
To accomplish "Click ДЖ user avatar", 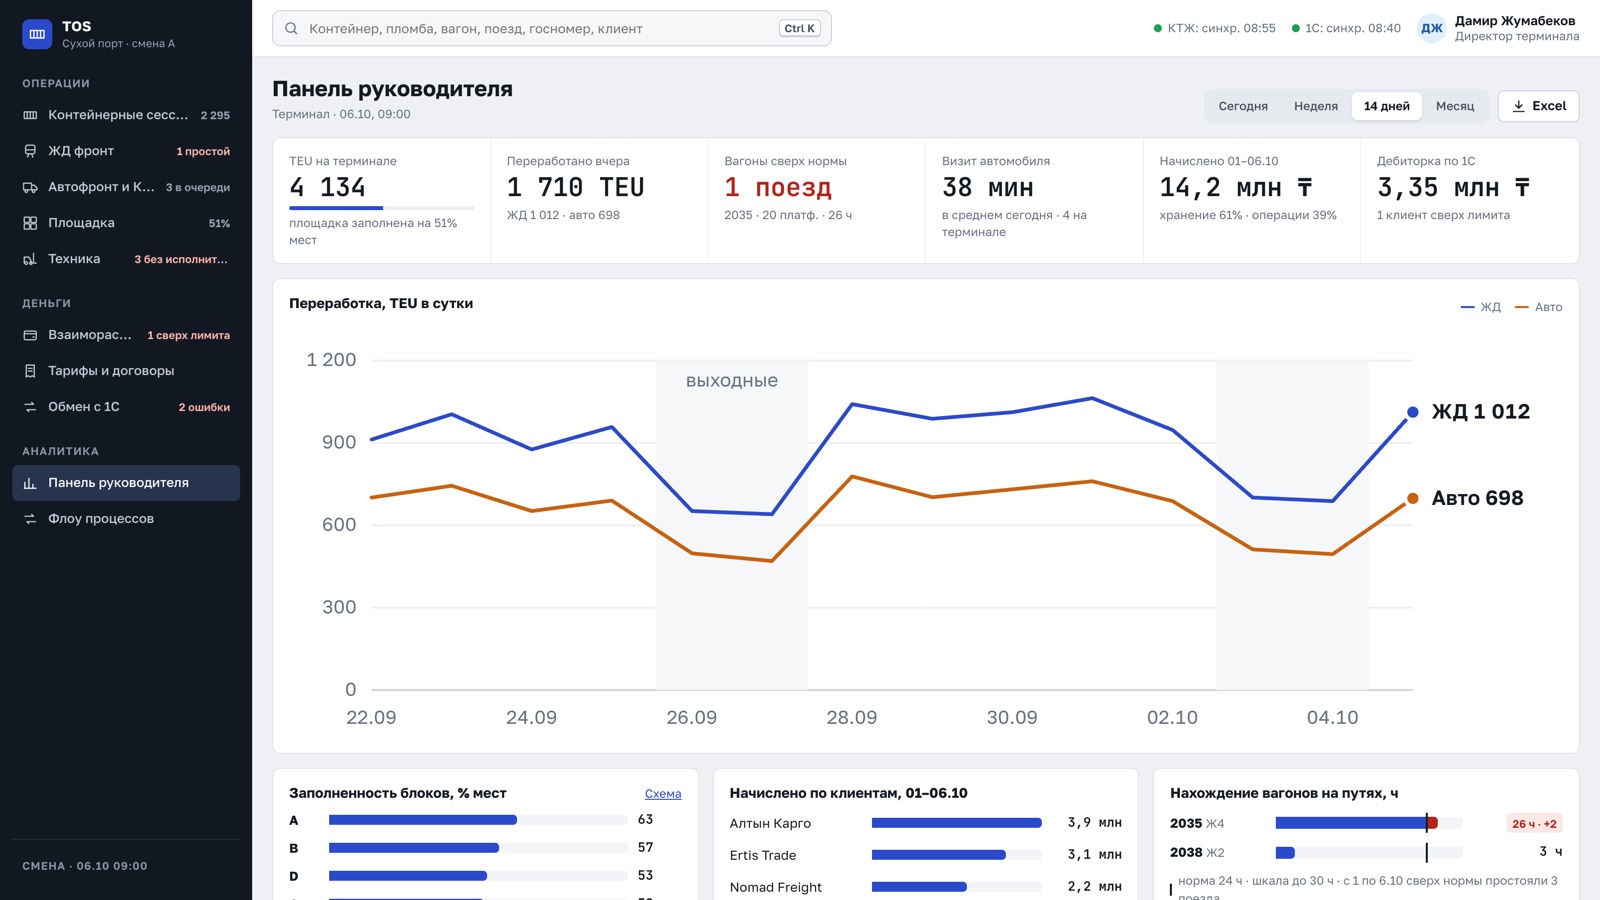I will (x=1432, y=29).
